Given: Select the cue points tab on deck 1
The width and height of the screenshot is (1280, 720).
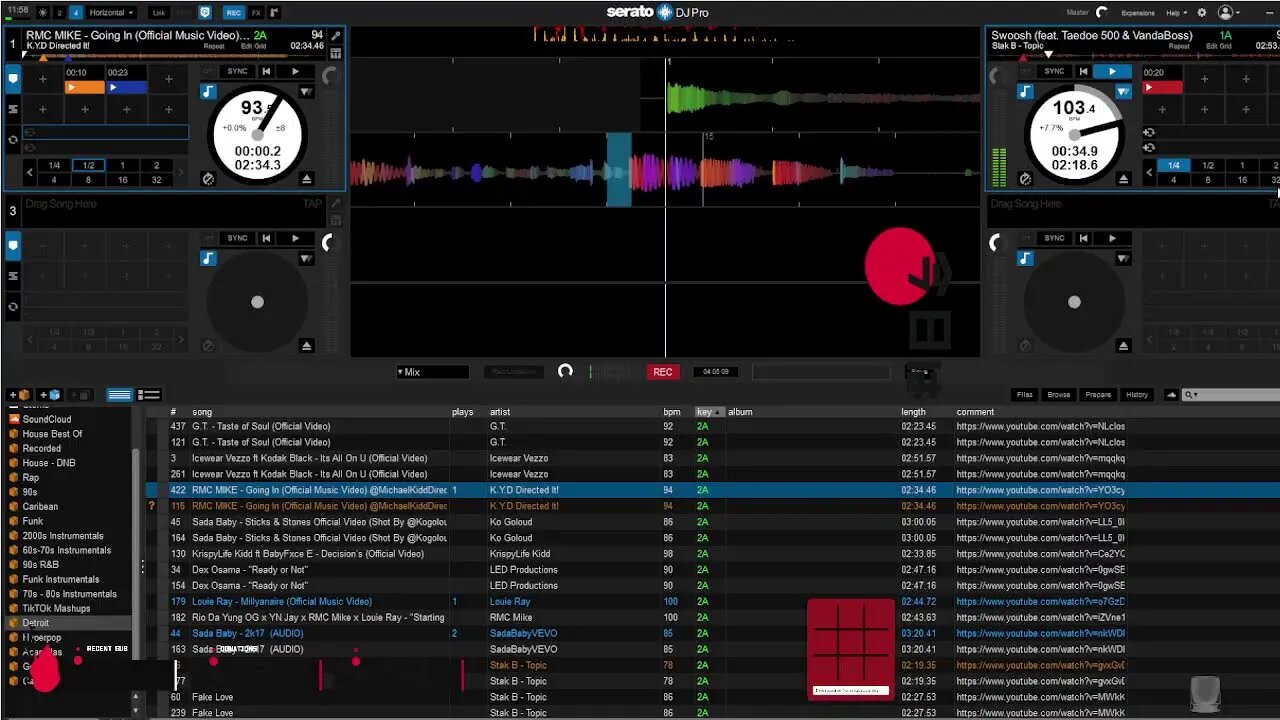Looking at the screenshot, I should (14, 78).
